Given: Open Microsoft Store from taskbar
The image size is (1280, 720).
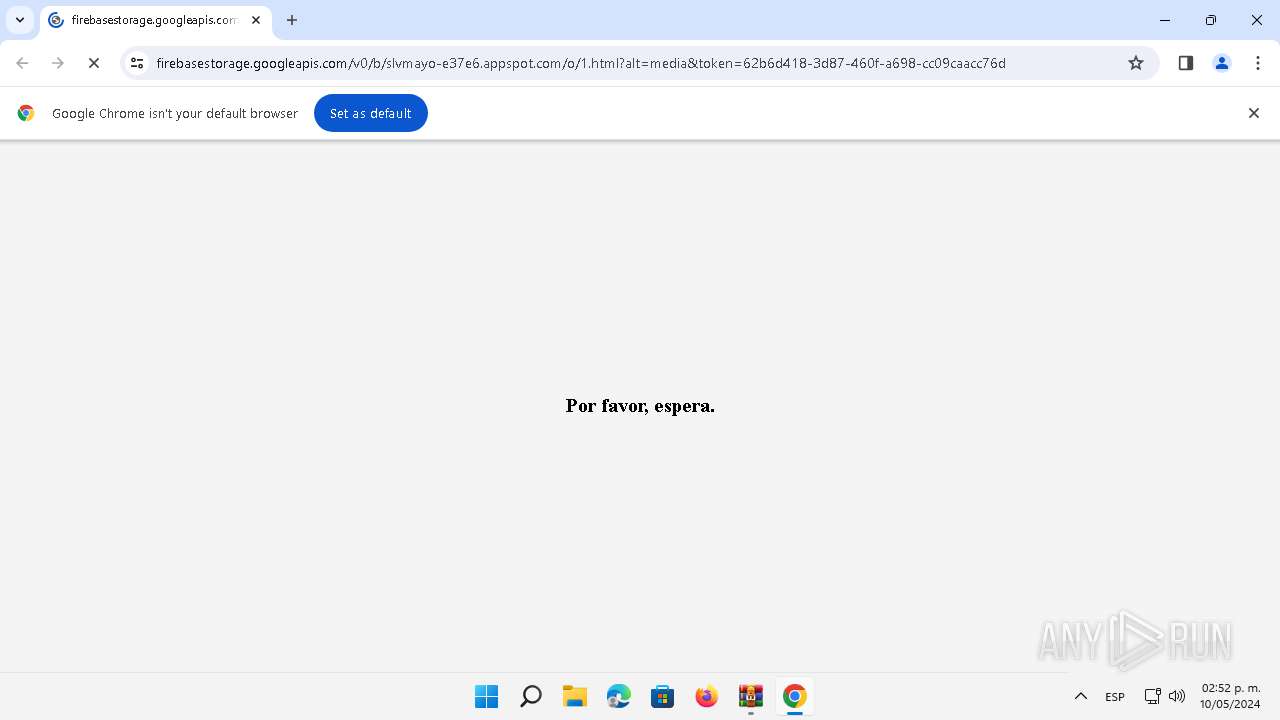Looking at the screenshot, I should click(663, 696).
